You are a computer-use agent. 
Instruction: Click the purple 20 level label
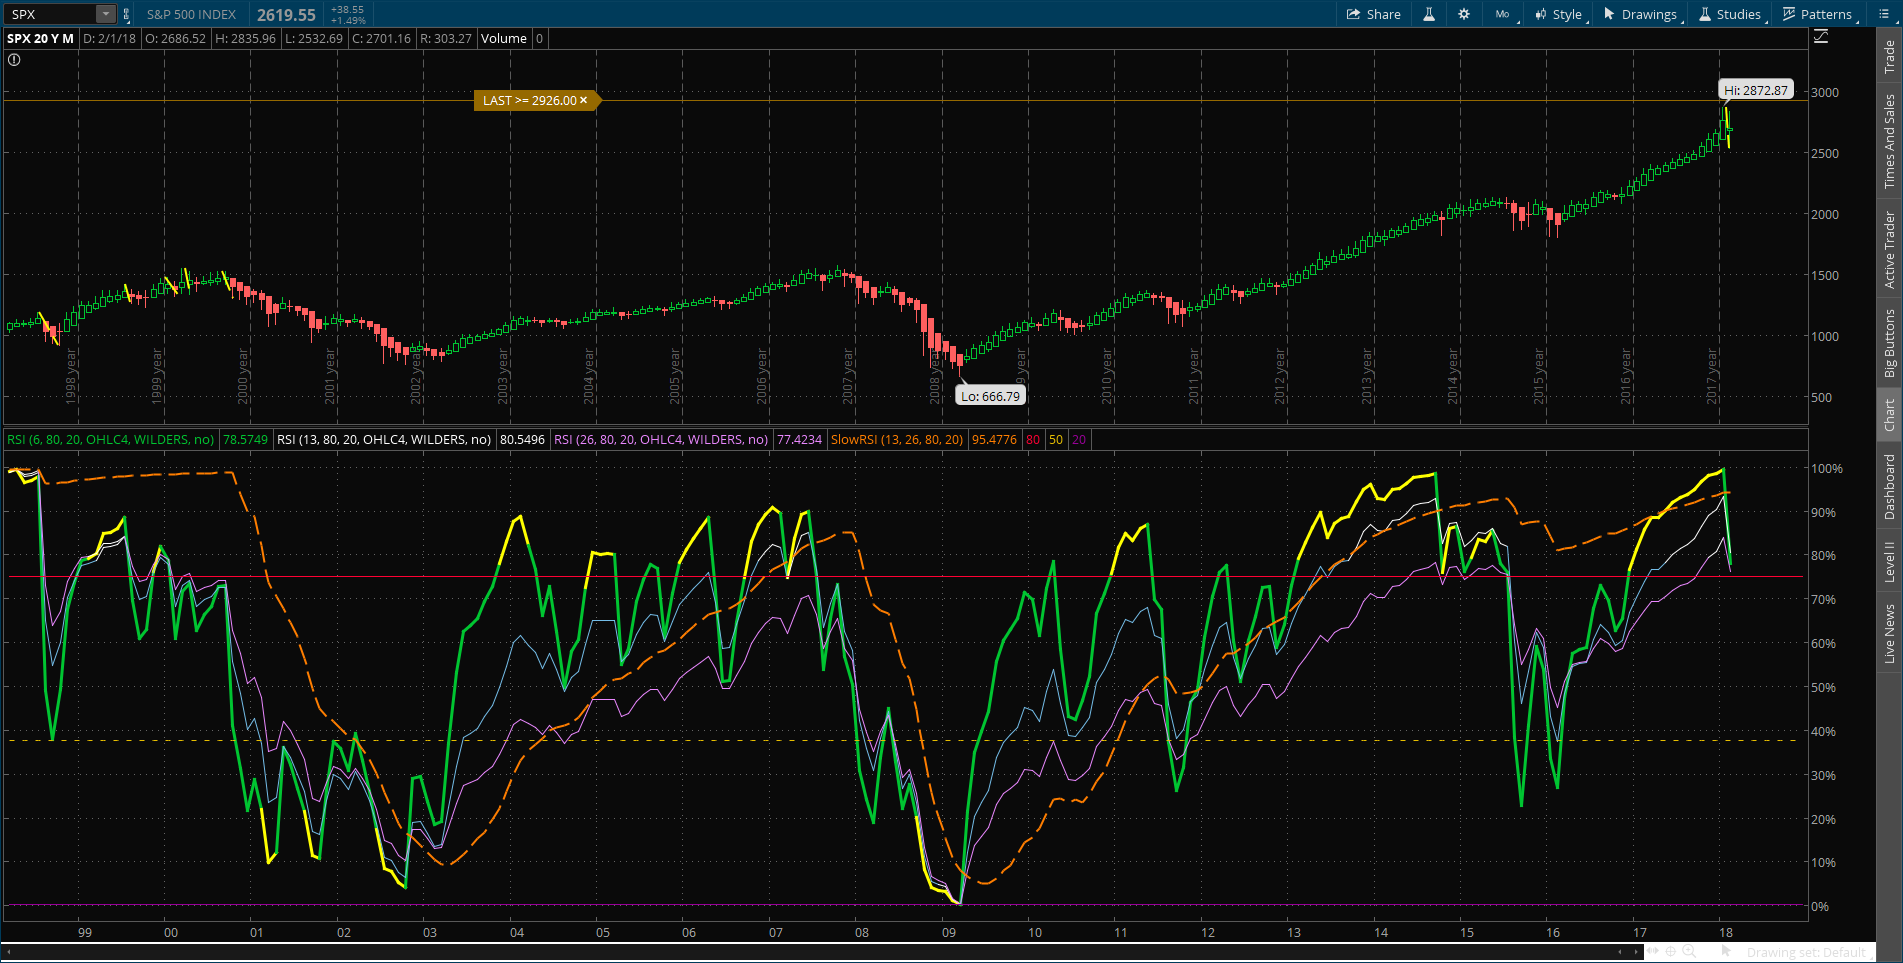coord(1079,439)
